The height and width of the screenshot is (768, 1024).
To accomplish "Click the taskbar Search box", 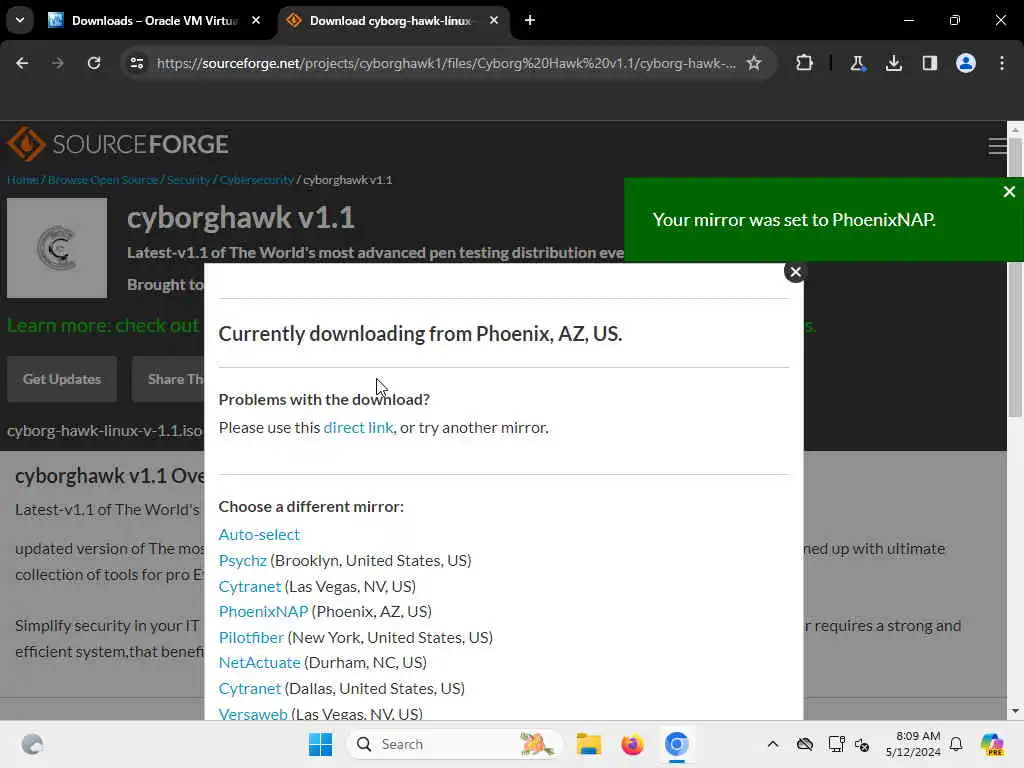I will 455,744.
